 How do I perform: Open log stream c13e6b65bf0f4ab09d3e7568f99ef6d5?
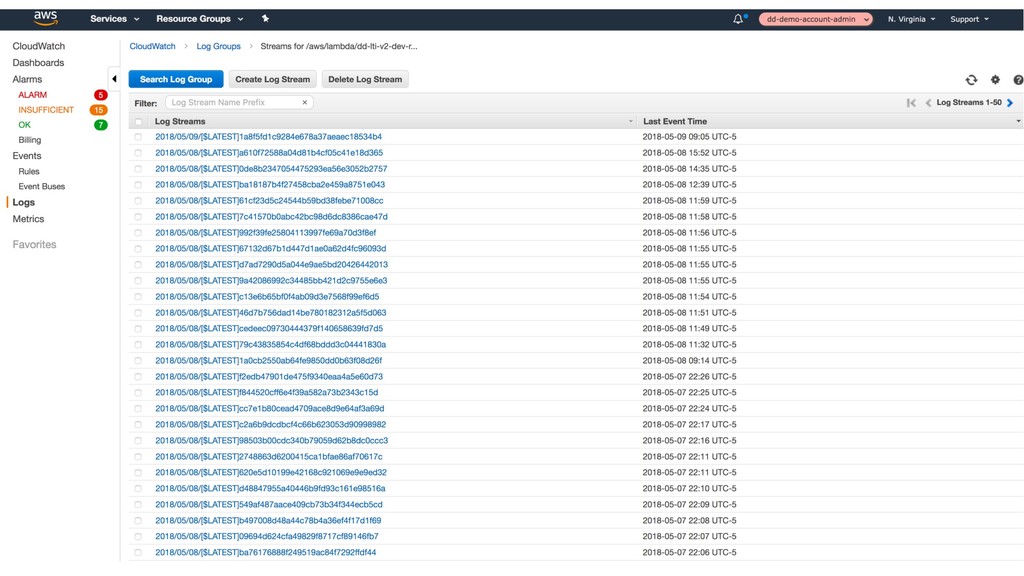[x=267, y=296]
